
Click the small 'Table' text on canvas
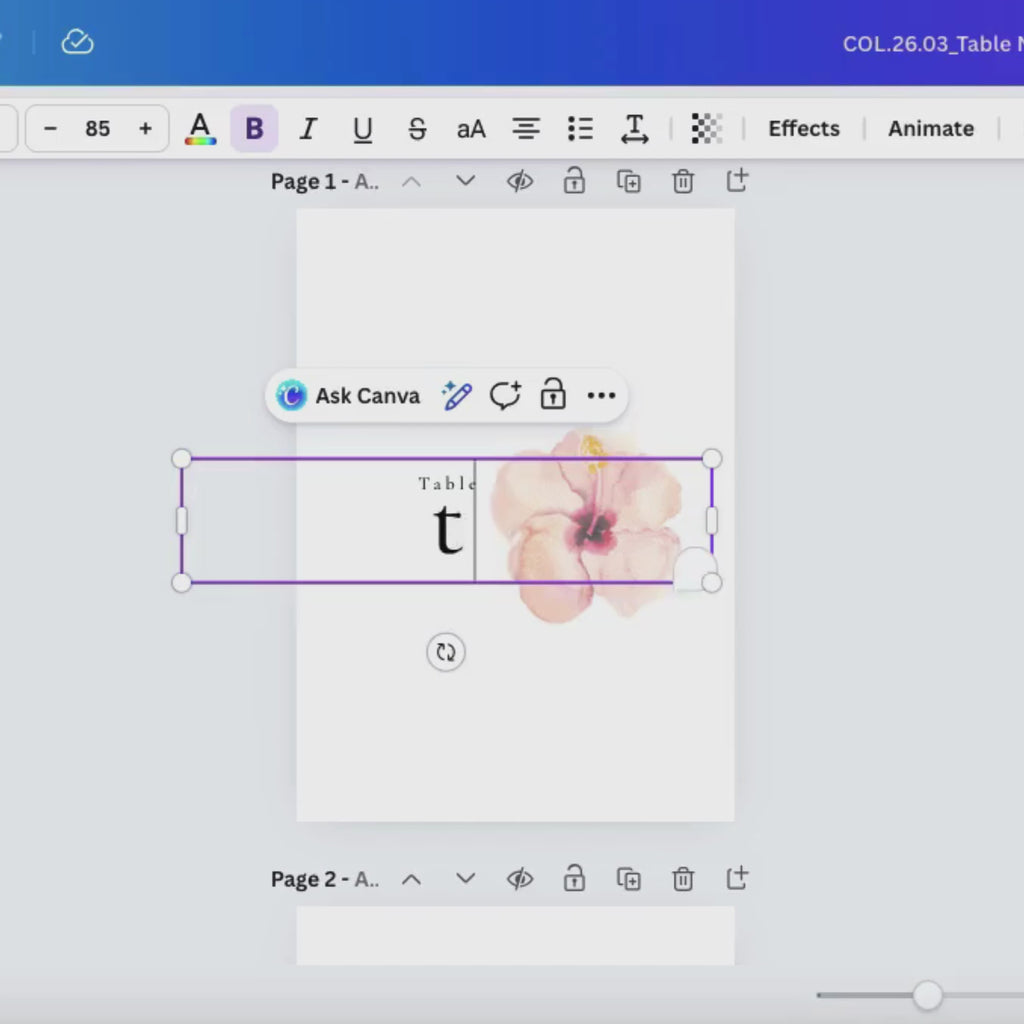tap(447, 483)
